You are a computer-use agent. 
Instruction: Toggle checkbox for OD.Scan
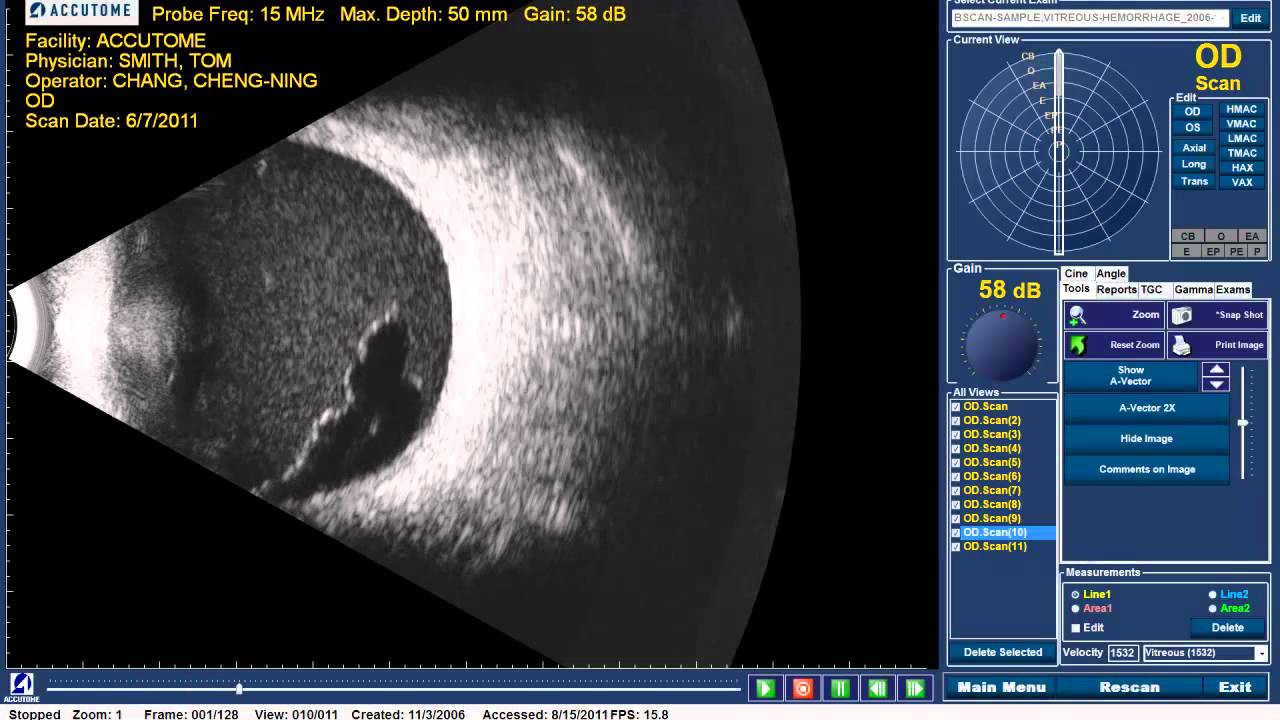(956, 407)
